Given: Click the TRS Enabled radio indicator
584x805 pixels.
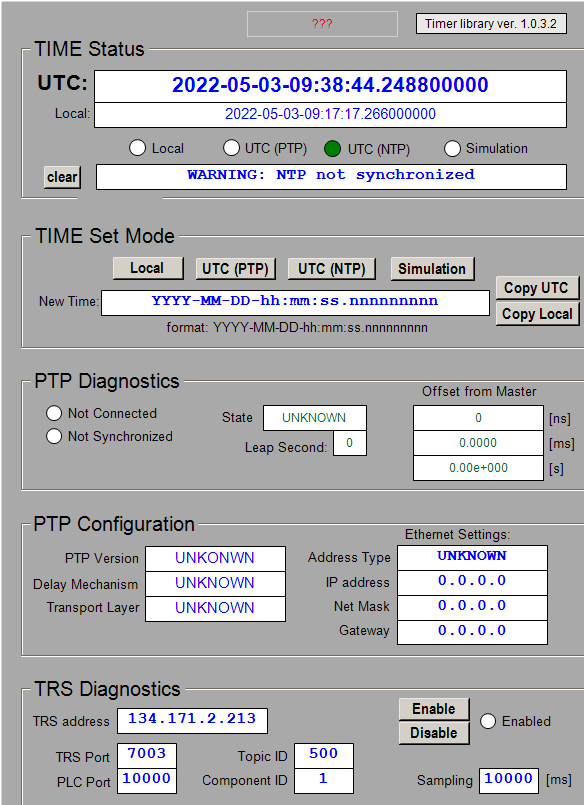Looking at the screenshot, I should point(488,721).
